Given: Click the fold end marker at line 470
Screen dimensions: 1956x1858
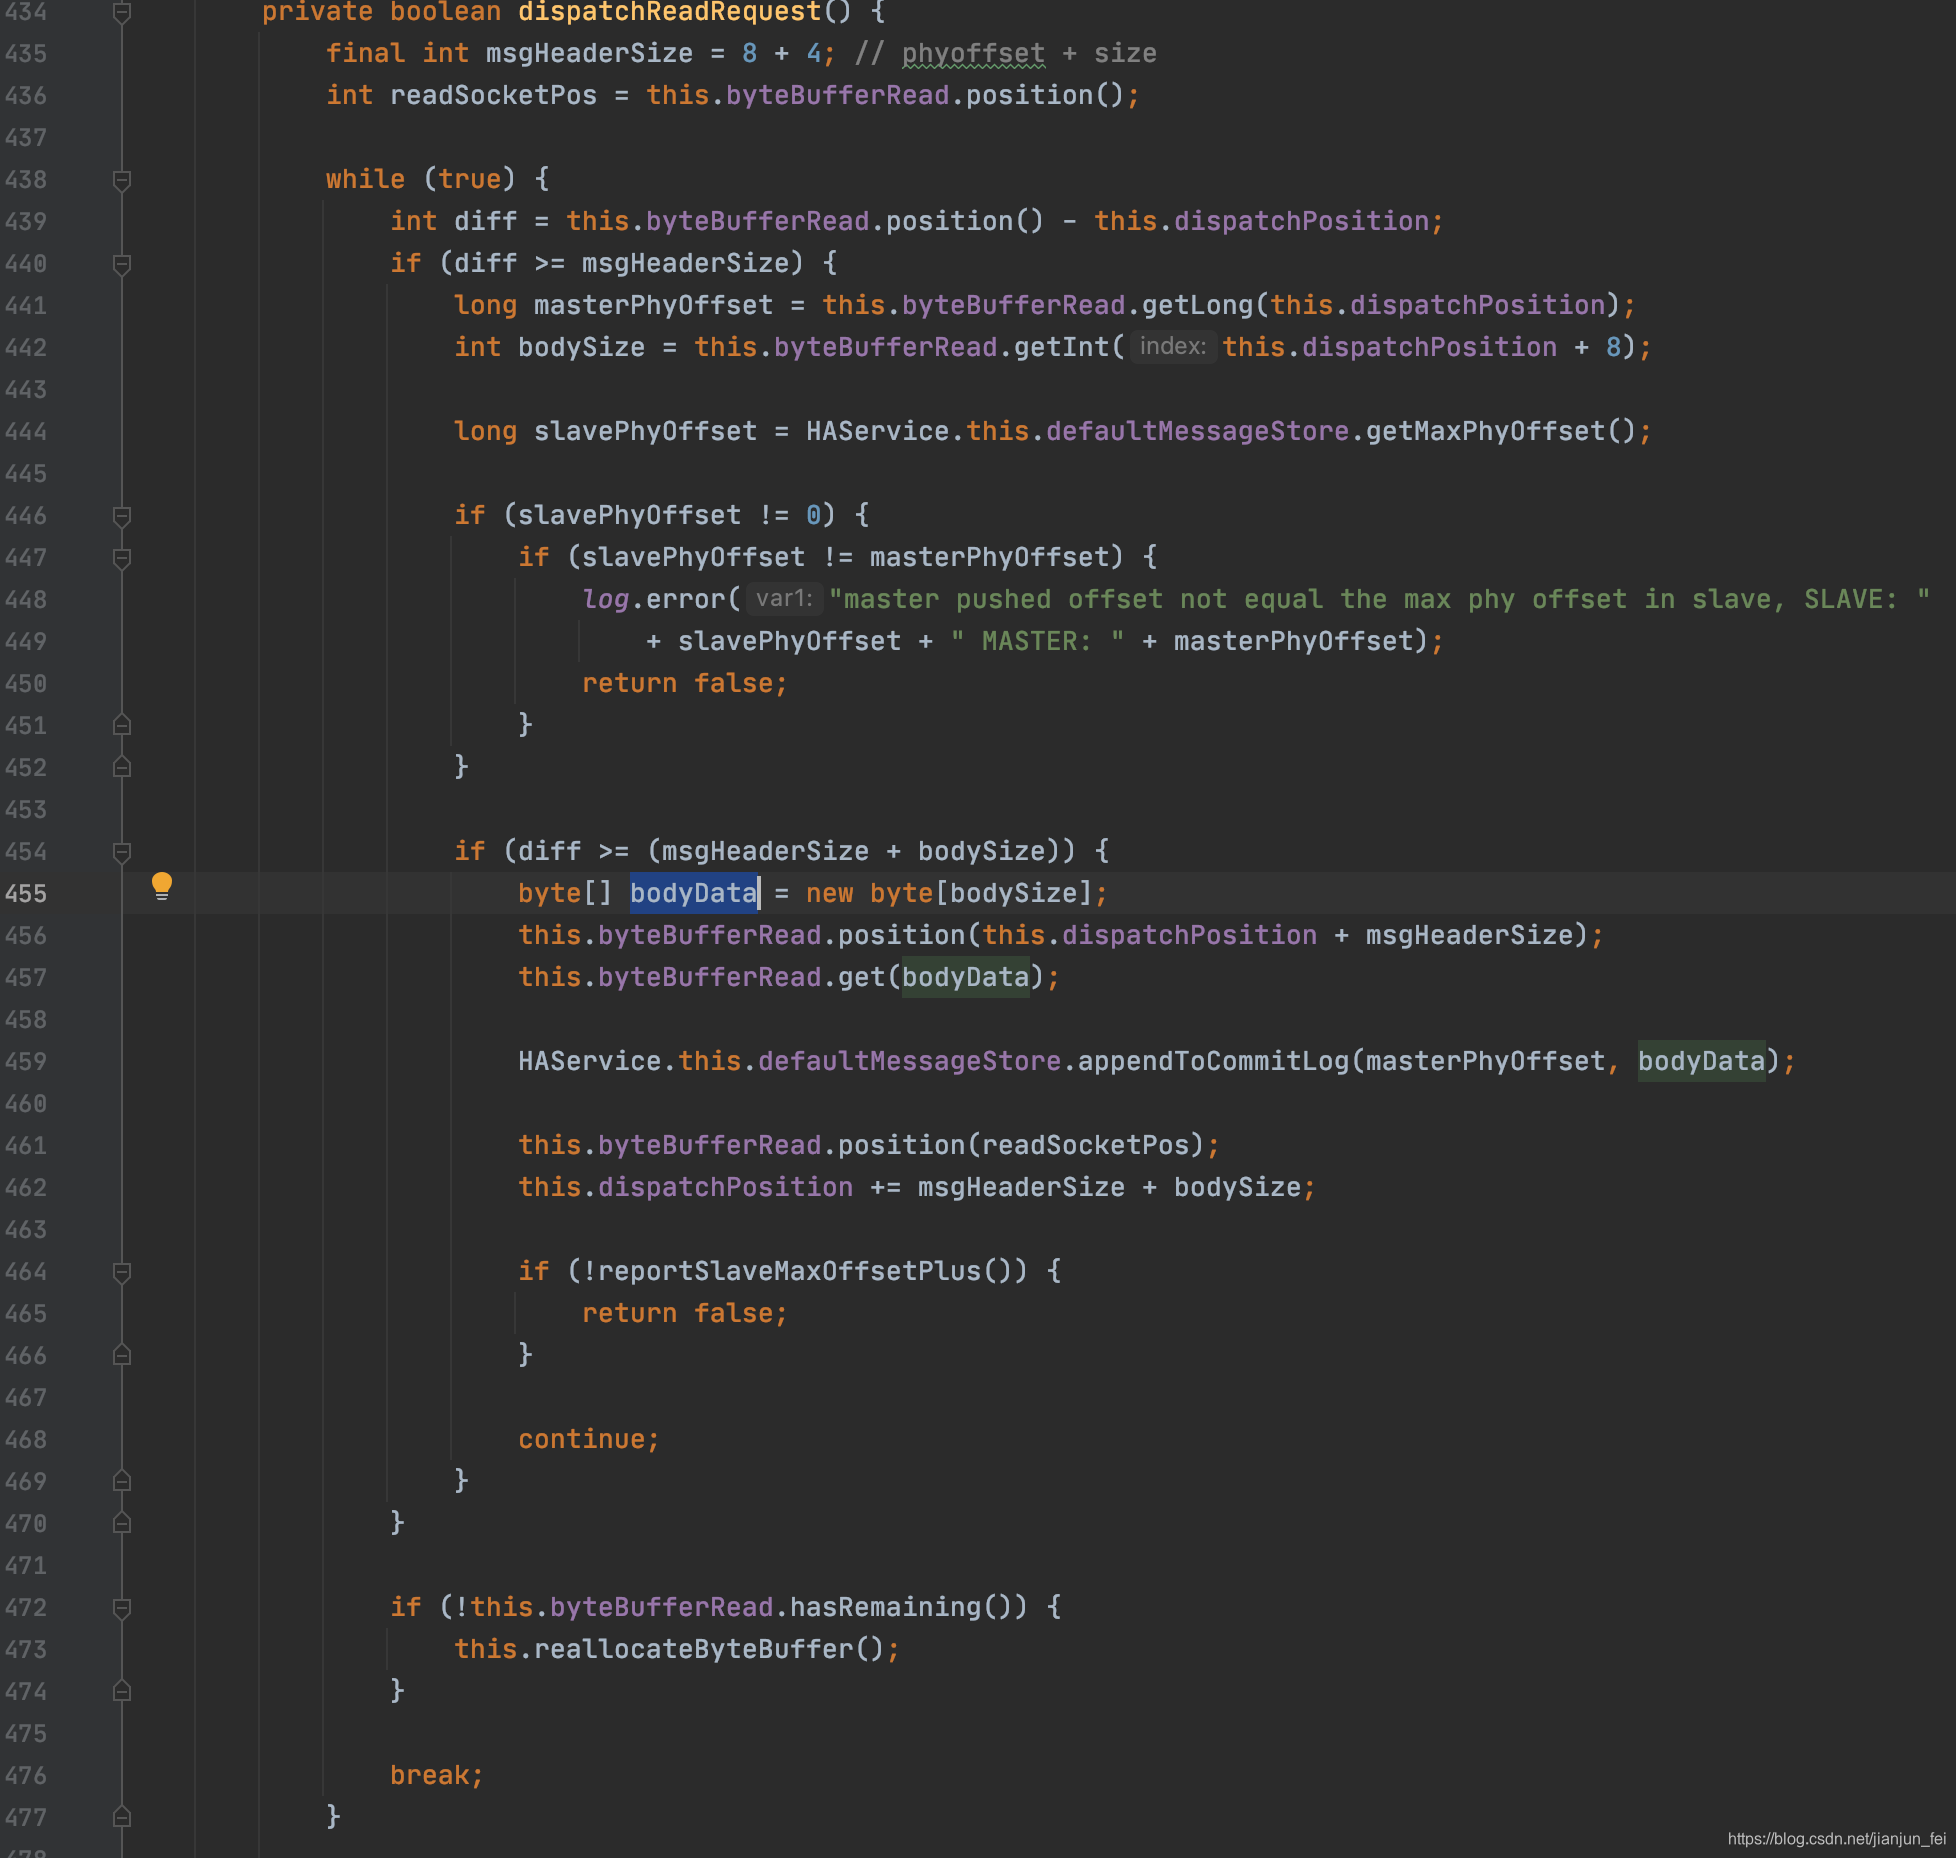Looking at the screenshot, I should [122, 1522].
